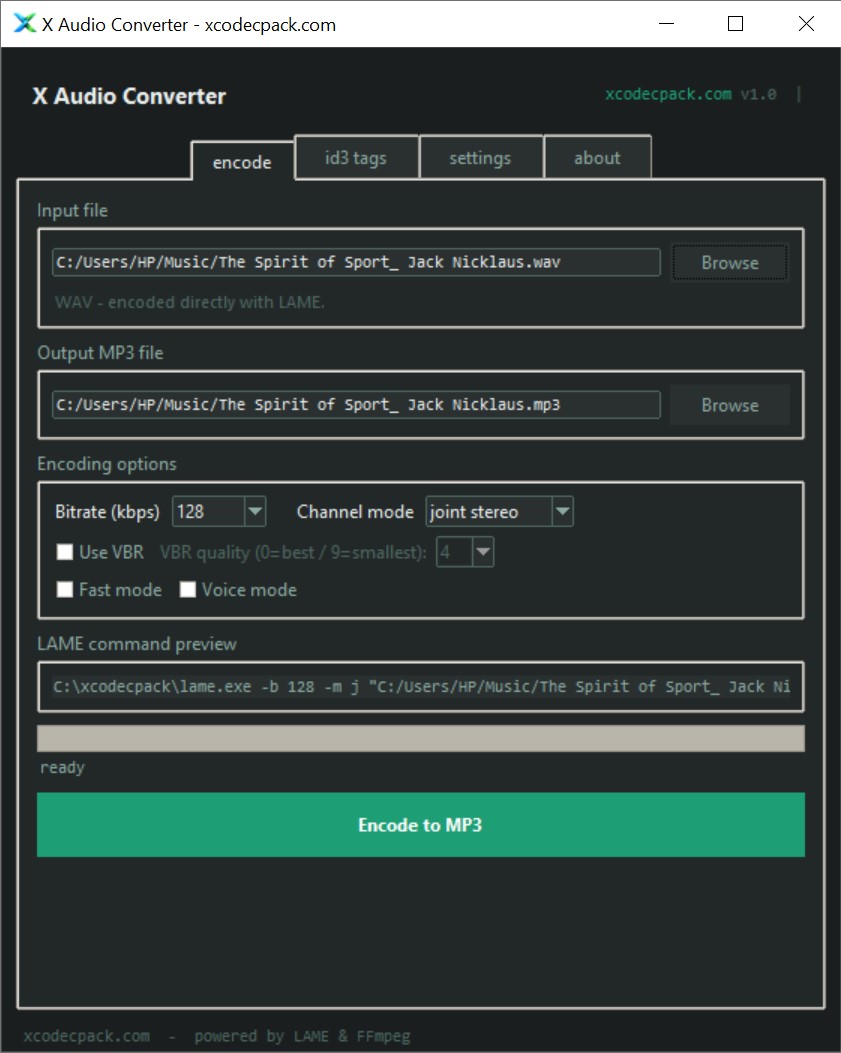Select the encode tab
The height and width of the screenshot is (1053, 841).
coord(242,162)
